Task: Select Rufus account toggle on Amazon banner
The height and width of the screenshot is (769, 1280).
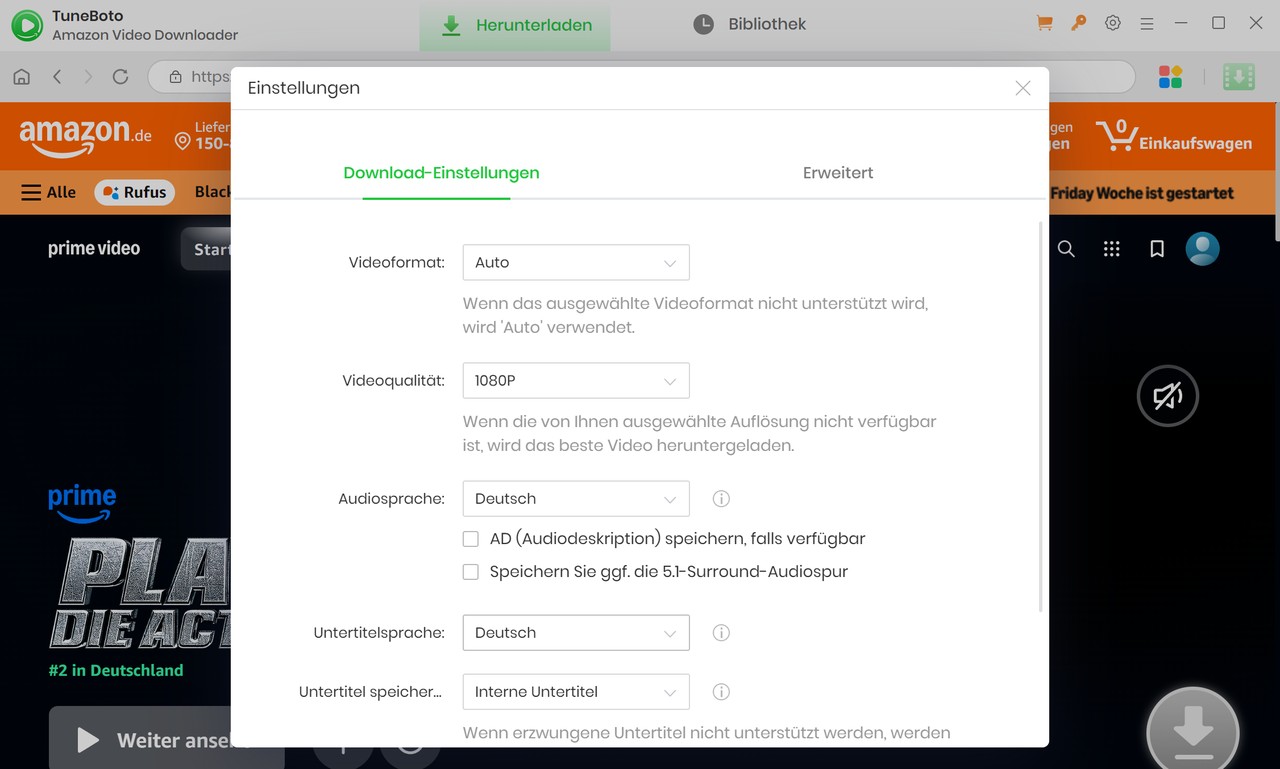Action: [x=134, y=191]
